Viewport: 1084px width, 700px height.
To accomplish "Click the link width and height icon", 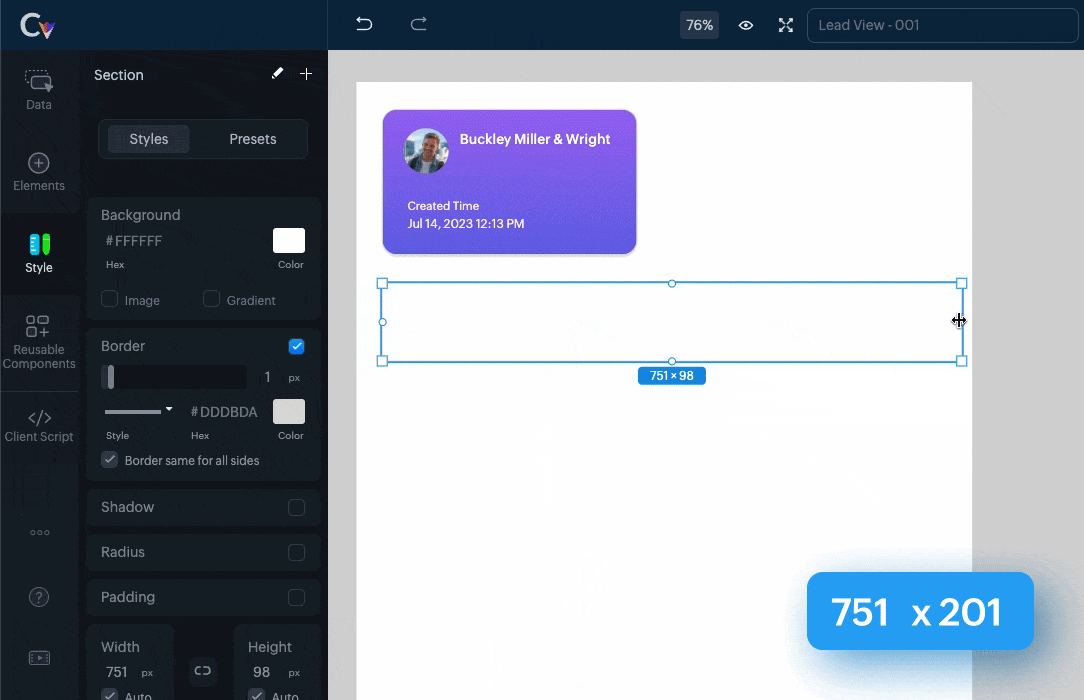I will 203,670.
